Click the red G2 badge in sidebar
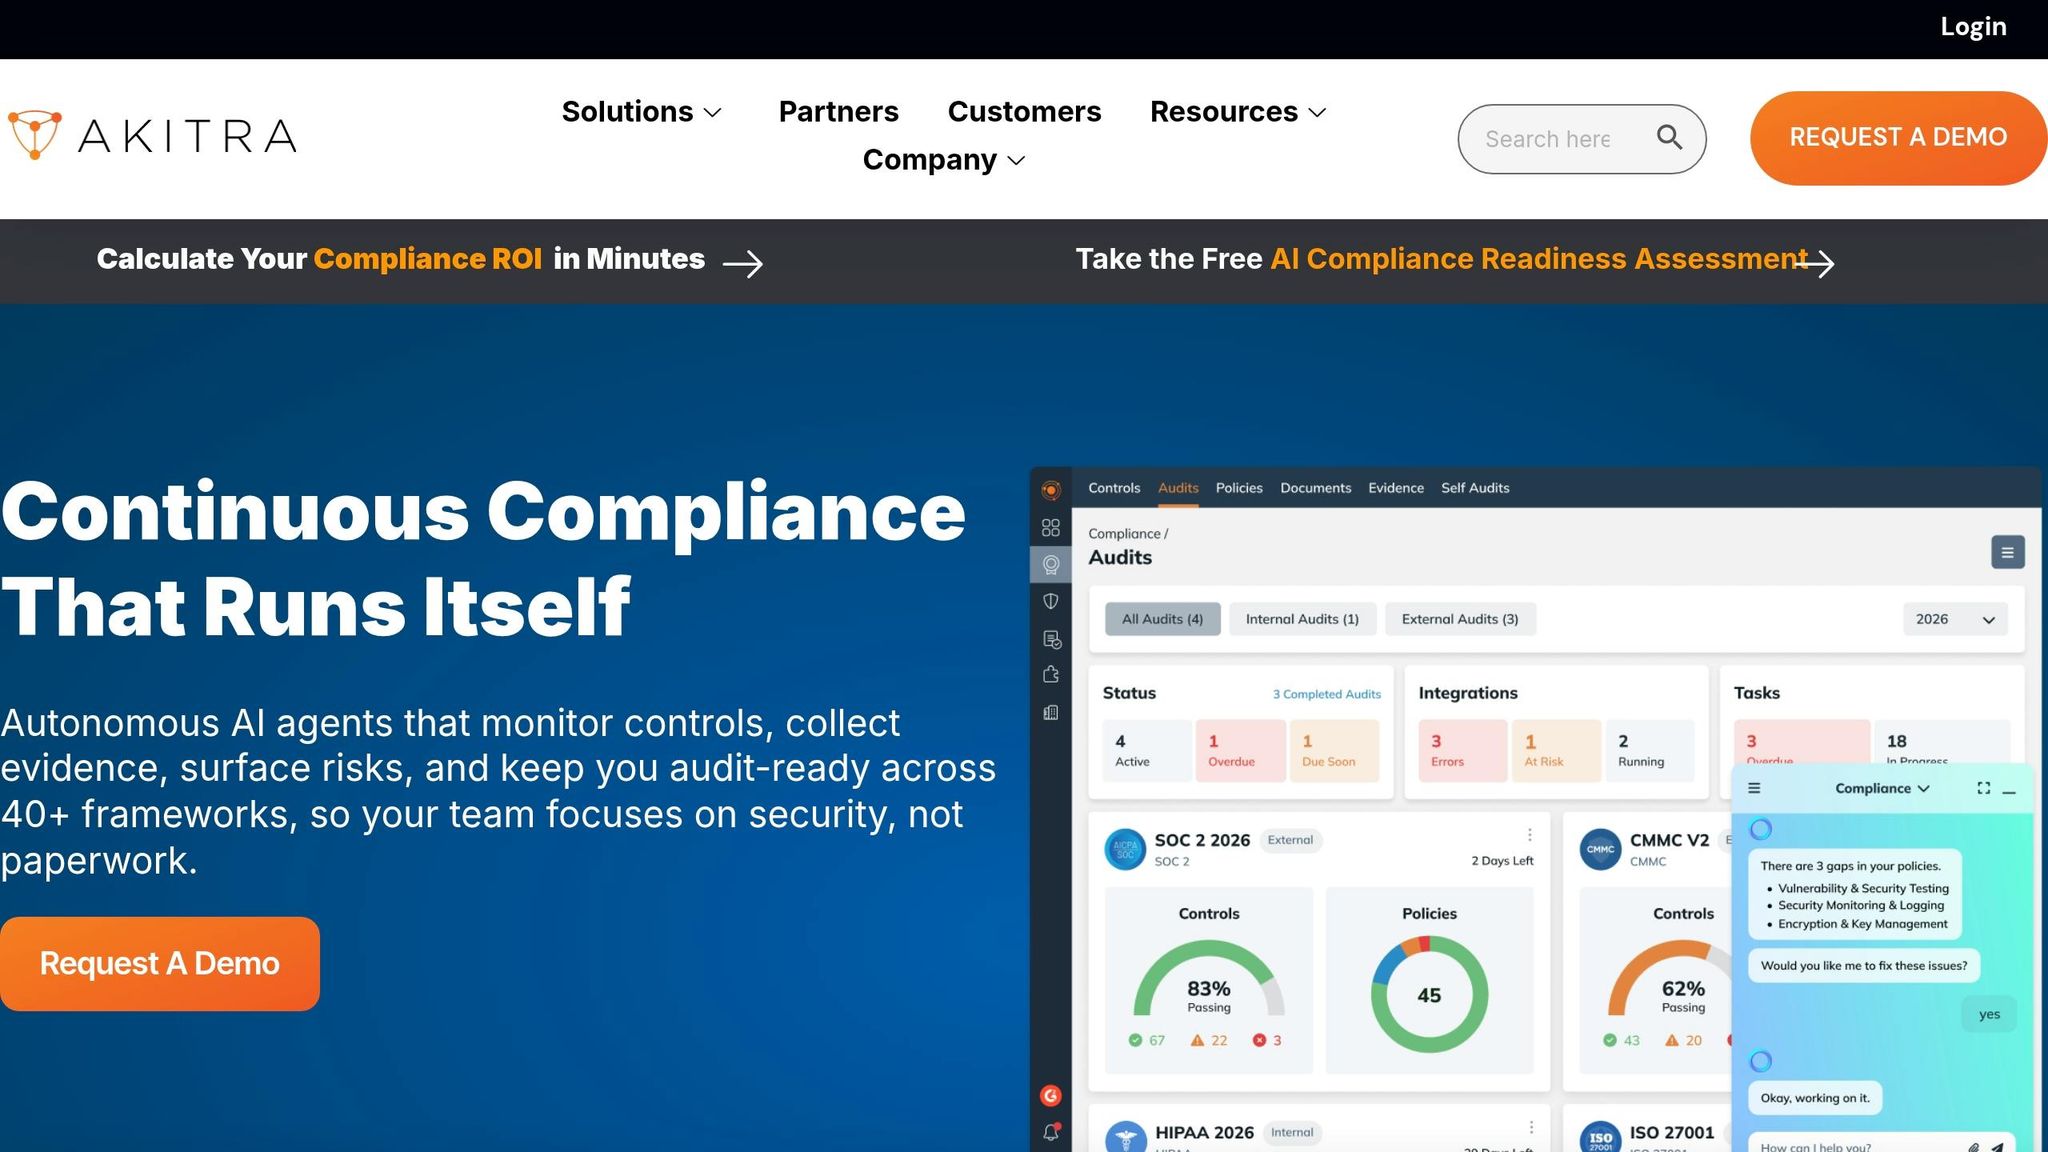Viewport: 2048px width, 1152px height. click(1050, 1096)
